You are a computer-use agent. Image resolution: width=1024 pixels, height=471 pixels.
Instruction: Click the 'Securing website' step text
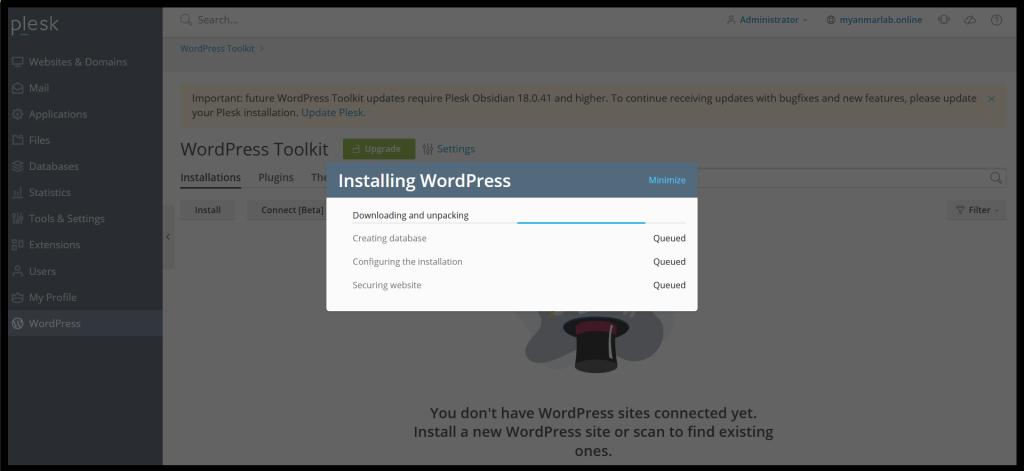point(387,285)
